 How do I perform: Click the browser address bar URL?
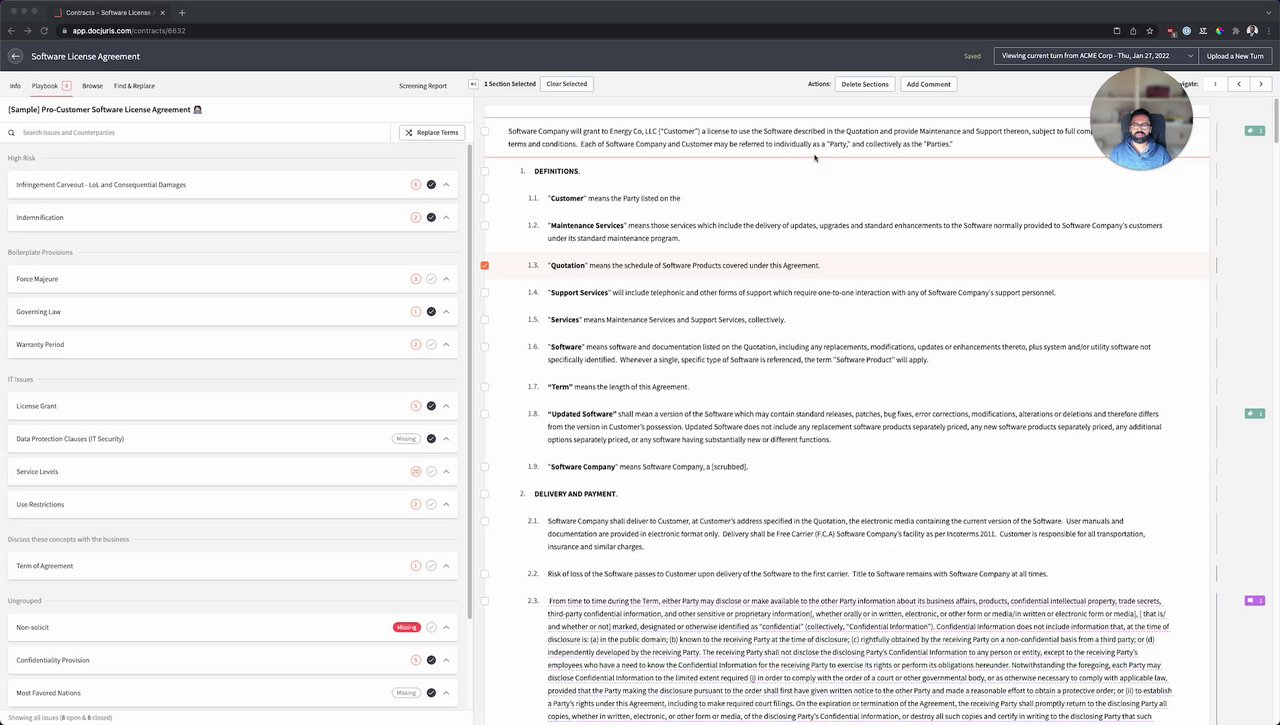129,31
